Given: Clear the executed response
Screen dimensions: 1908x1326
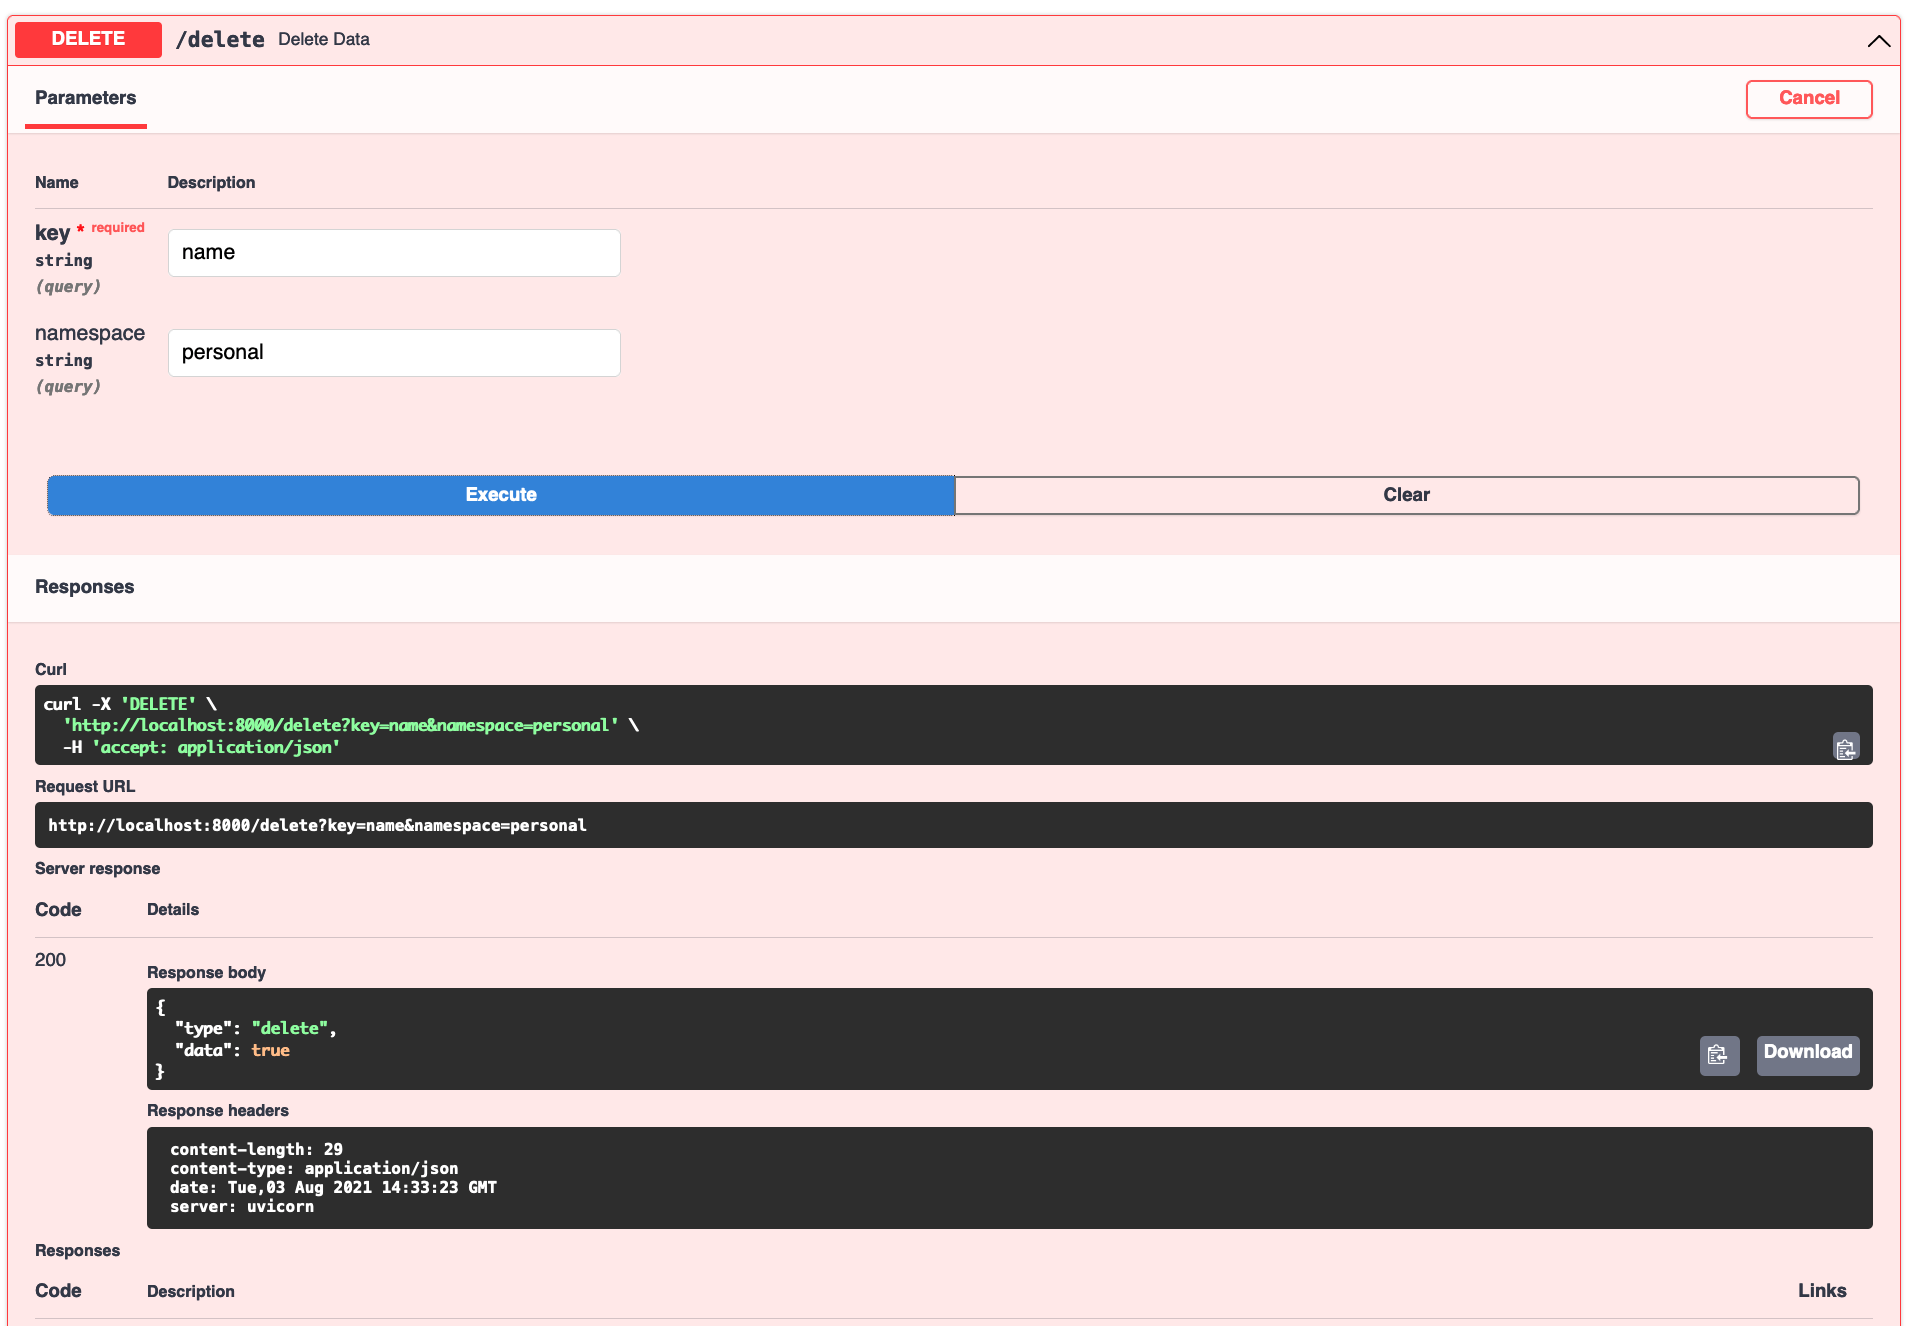Looking at the screenshot, I should (1406, 495).
